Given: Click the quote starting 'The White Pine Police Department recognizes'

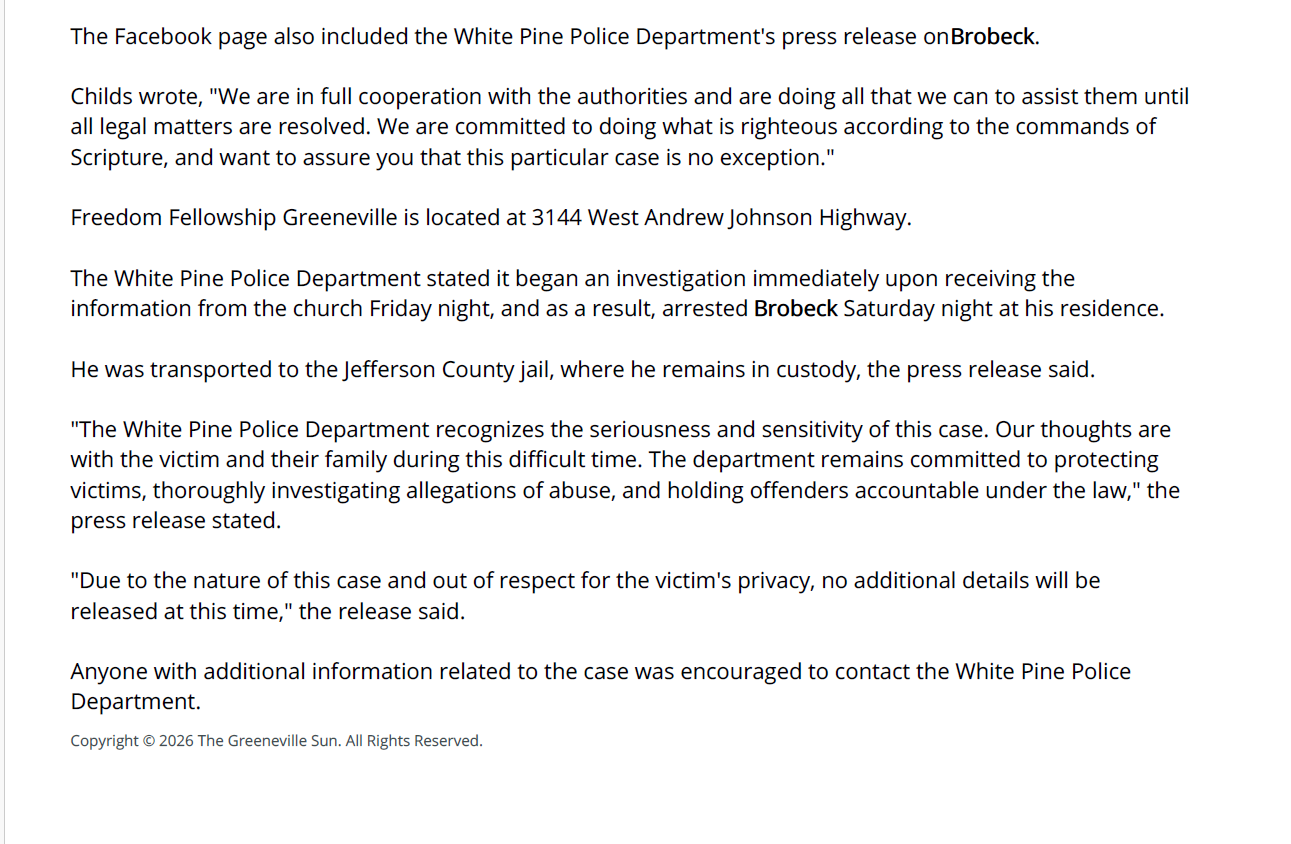Looking at the screenshot, I should [625, 475].
